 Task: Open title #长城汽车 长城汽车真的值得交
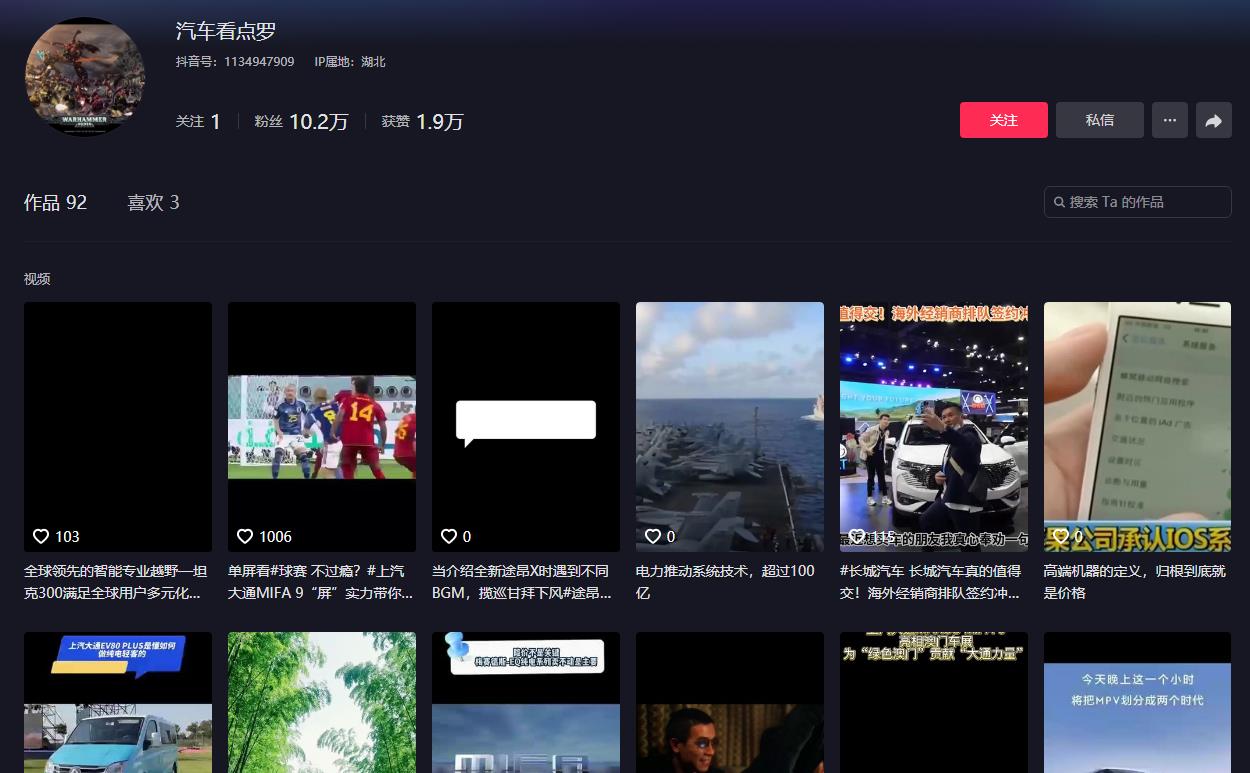pos(931,582)
